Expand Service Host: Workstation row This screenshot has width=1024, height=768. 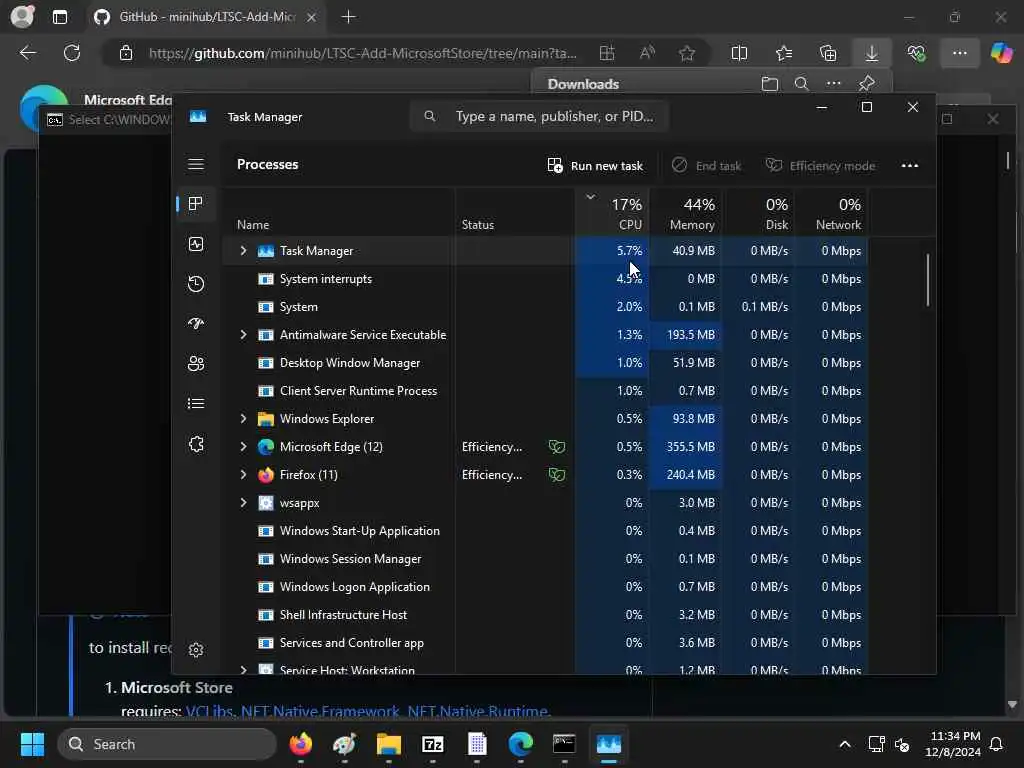coord(244,670)
